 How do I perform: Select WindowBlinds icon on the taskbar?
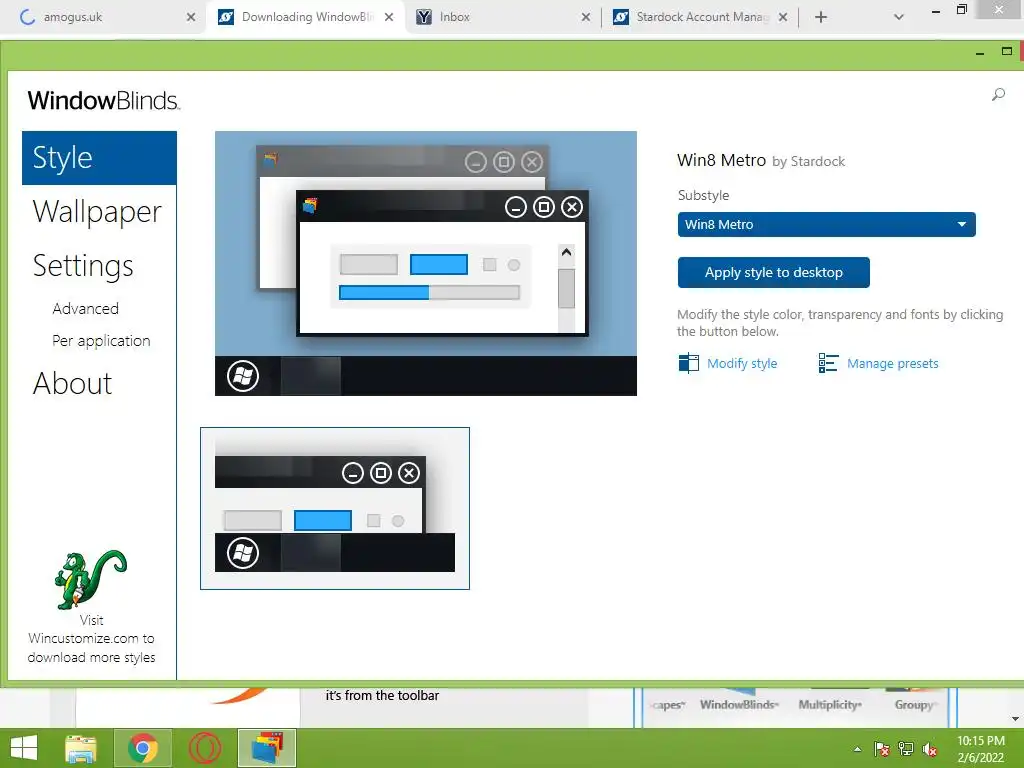[266, 748]
